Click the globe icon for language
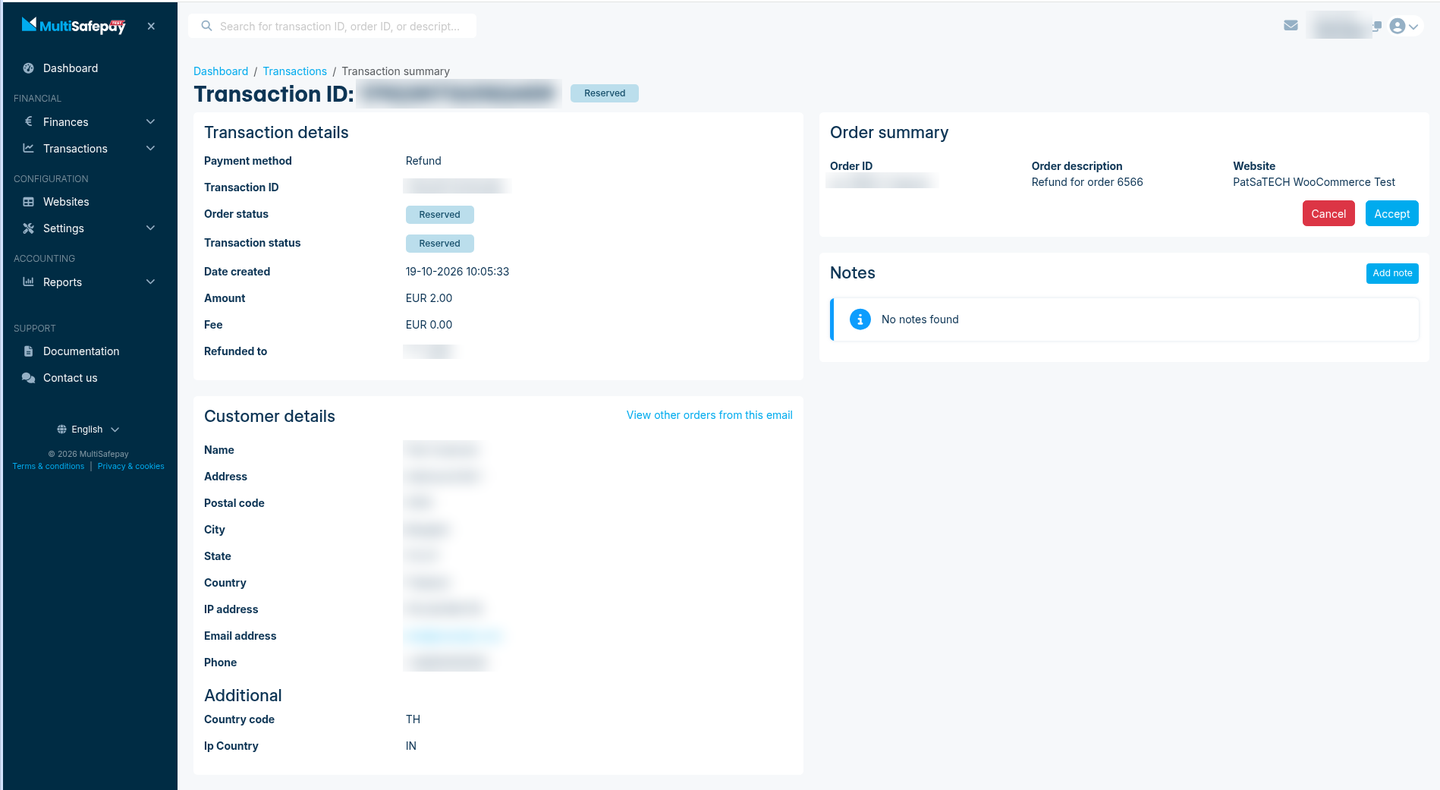 pyautogui.click(x=62, y=429)
